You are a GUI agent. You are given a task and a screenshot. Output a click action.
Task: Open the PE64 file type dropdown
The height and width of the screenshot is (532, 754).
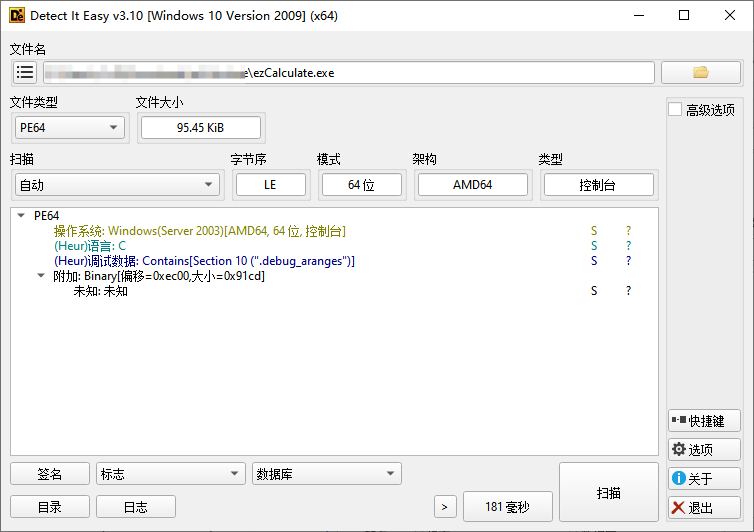[x=70, y=128]
